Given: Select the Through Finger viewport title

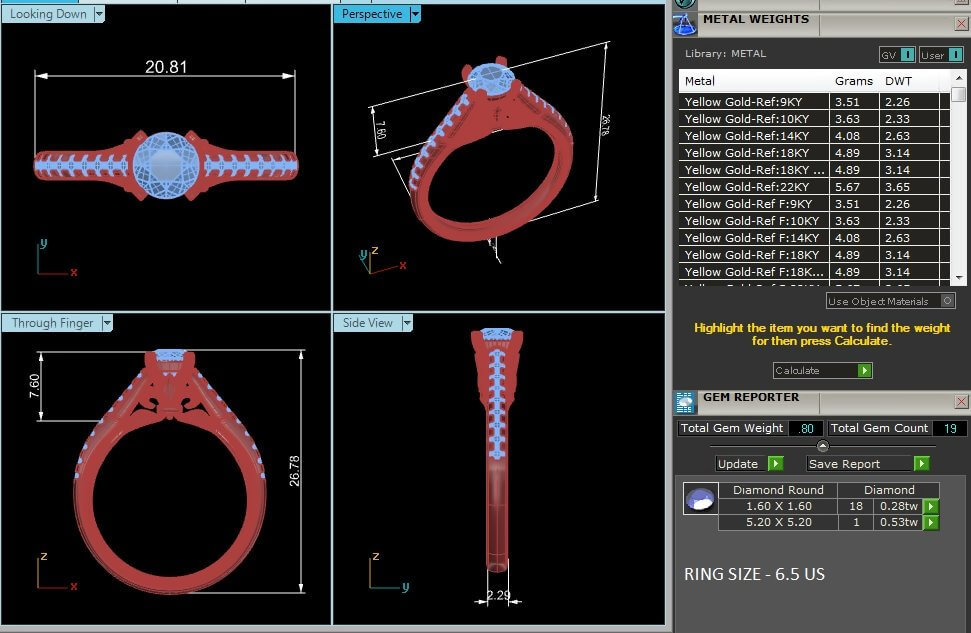Looking at the screenshot, I should tap(52, 323).
